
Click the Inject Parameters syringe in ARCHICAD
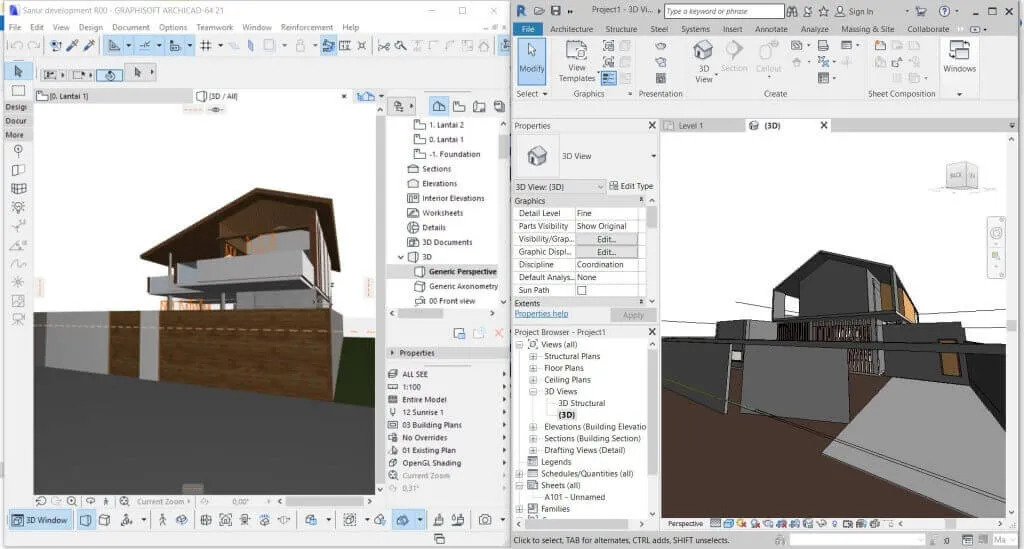(89, 46)
